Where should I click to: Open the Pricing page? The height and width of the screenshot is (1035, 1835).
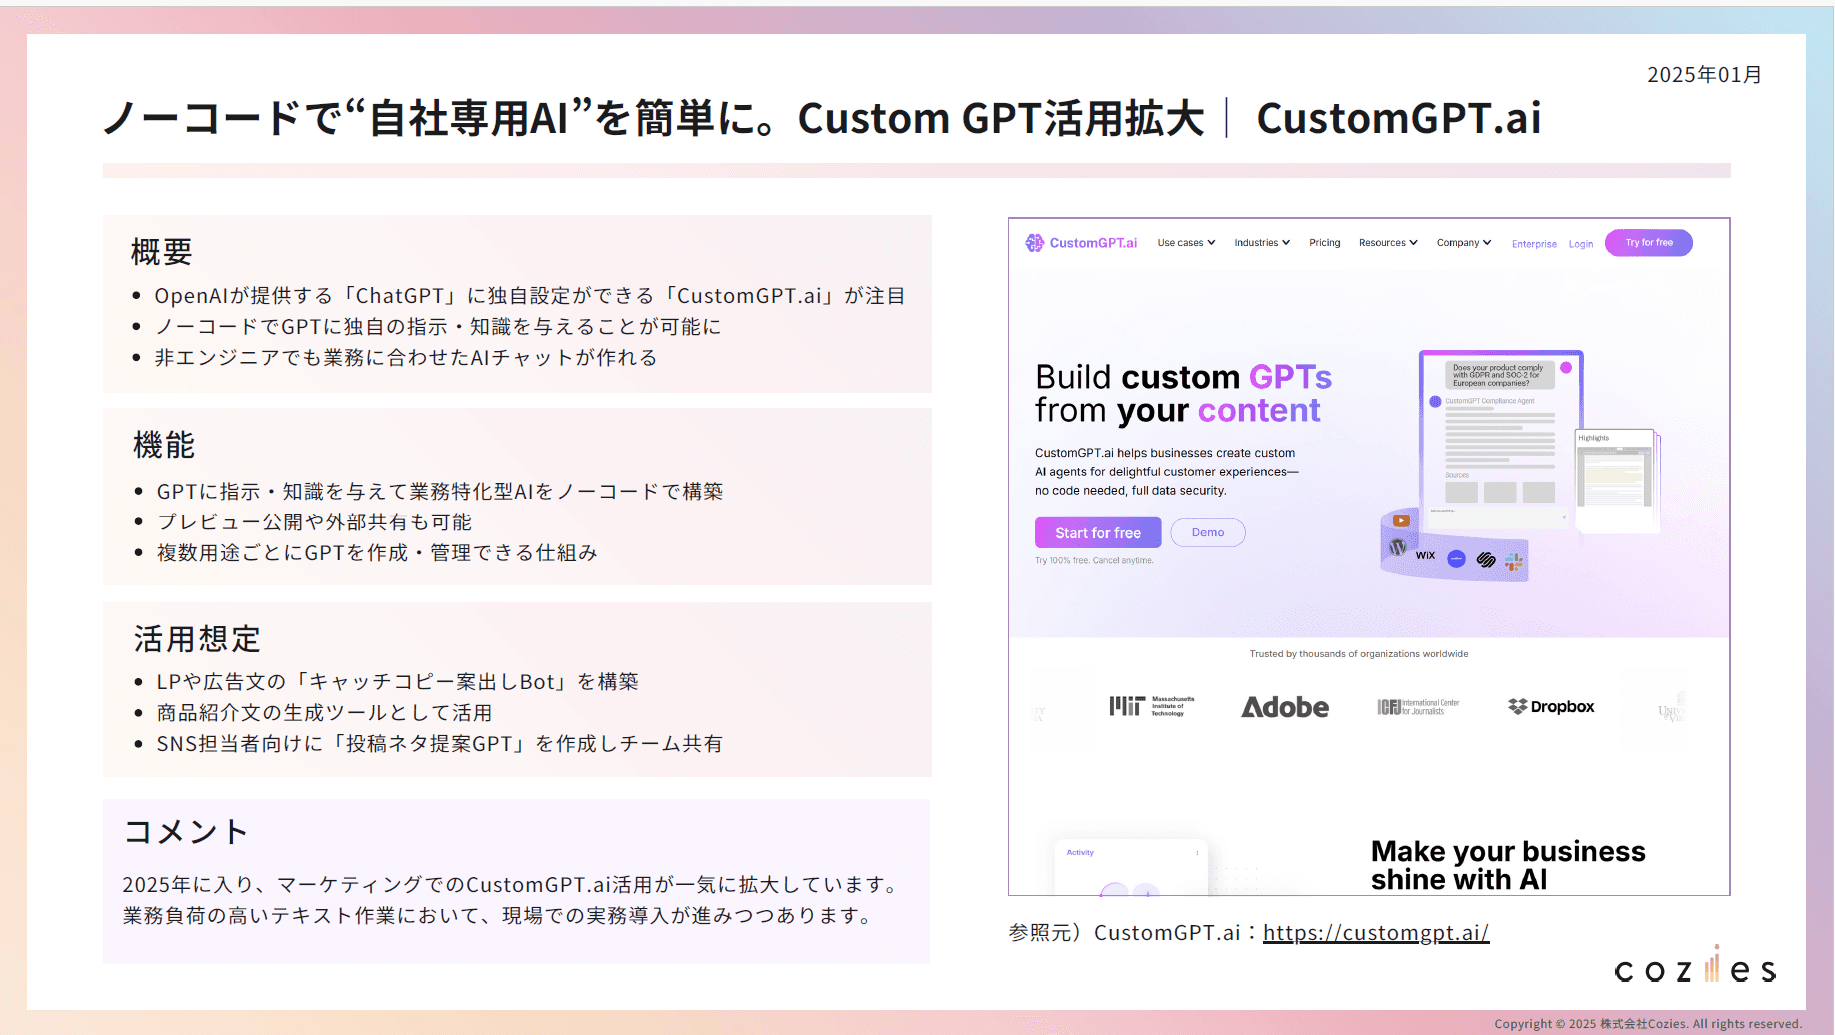click(1324, 243)
